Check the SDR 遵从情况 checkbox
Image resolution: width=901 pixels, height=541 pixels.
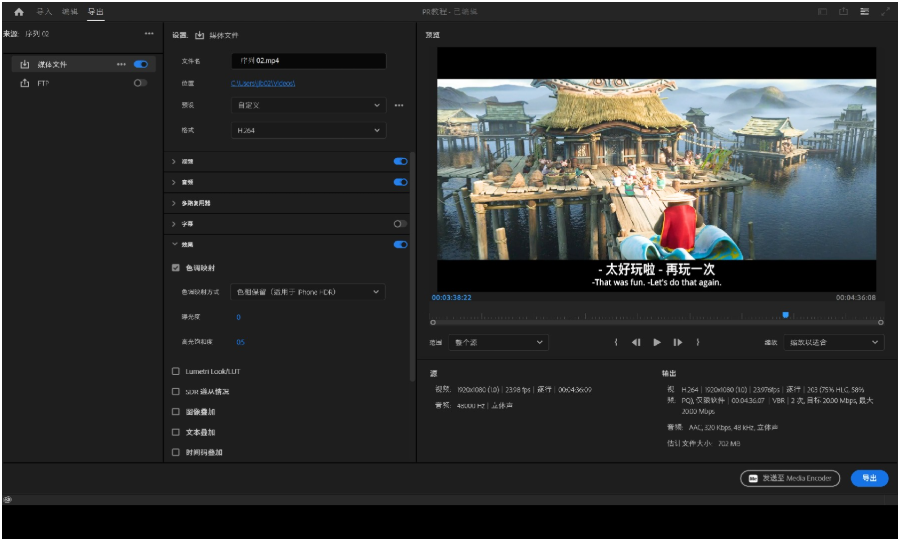click(x=176, y=392)
